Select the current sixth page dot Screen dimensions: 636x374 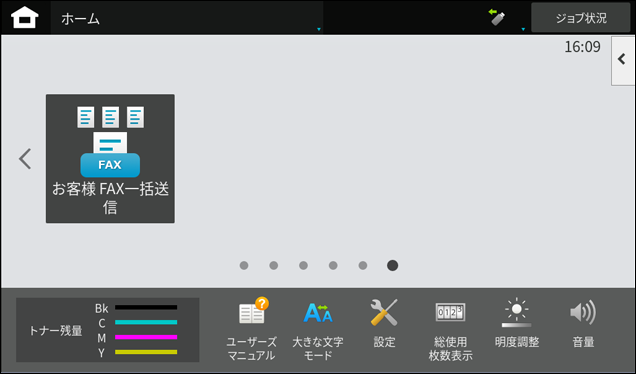pyautogui.click(x=392, y=265)
